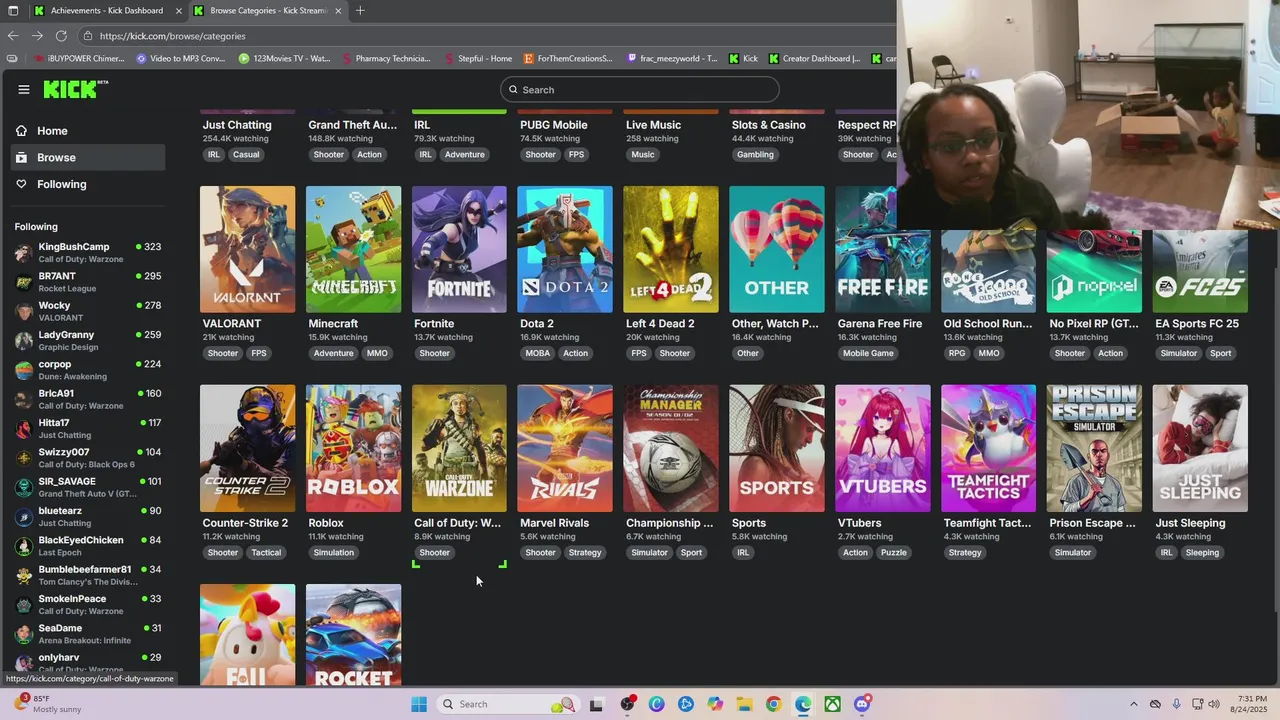Select the Music tag under Live Music

tap(643, 155)
